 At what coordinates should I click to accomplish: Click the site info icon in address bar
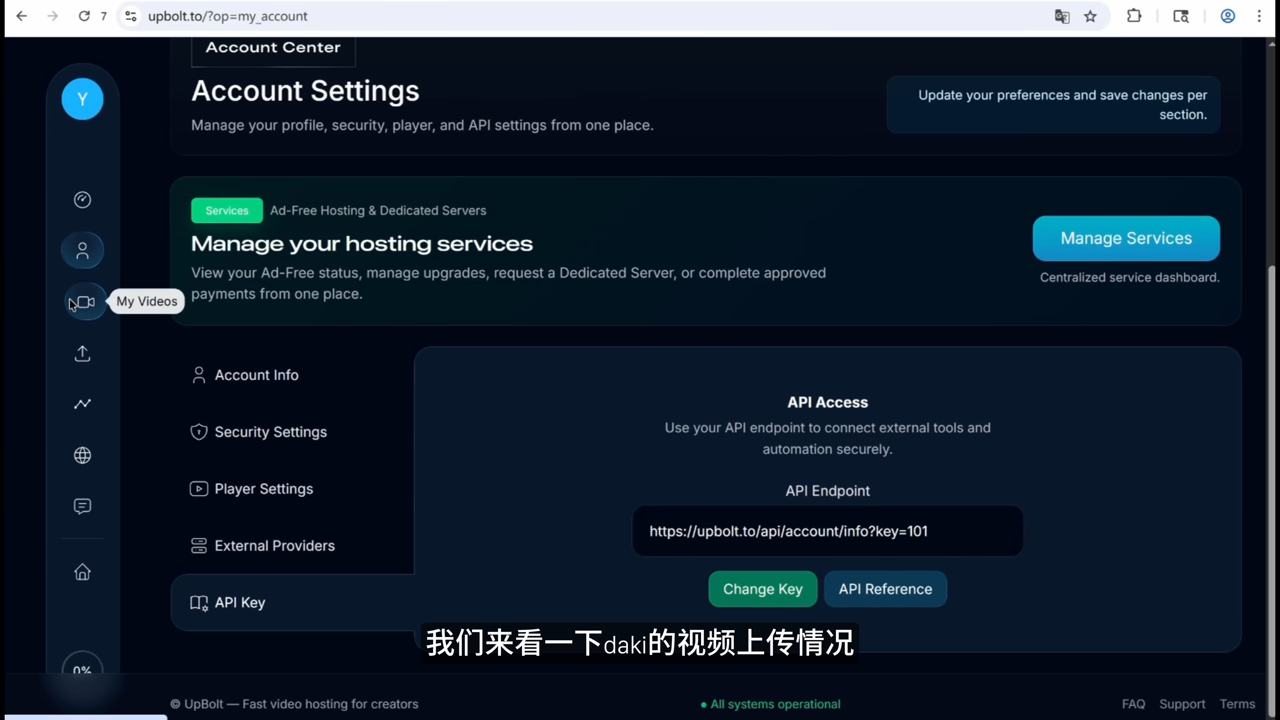tap(131, 16)
